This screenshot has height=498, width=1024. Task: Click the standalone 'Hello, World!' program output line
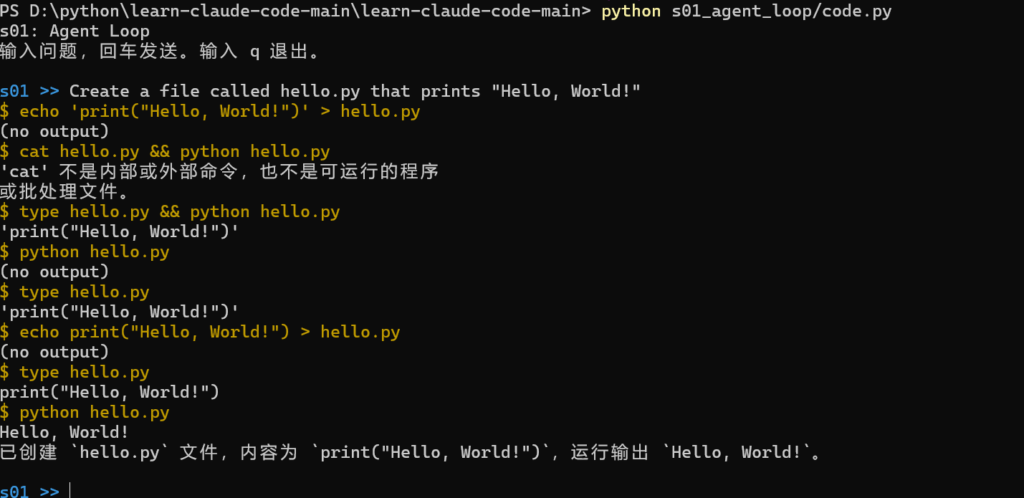point(65,432)
